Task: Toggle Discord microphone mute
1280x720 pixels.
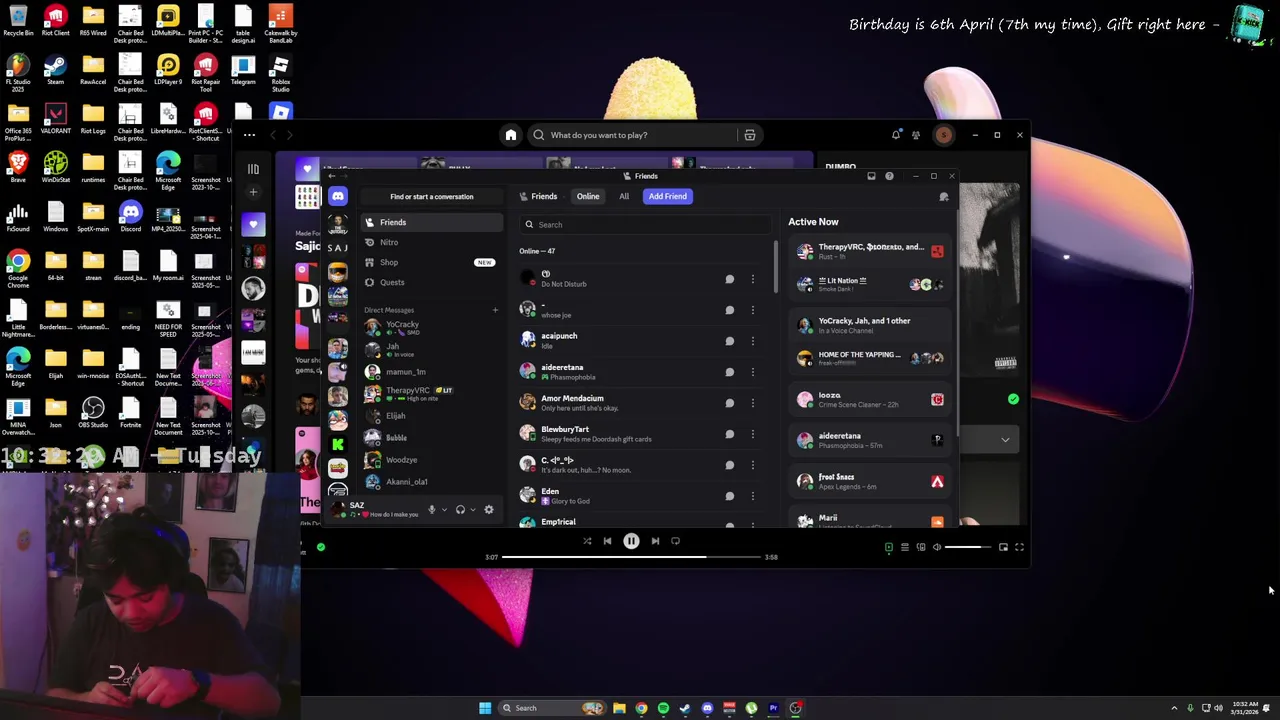Action: [432, 510]
